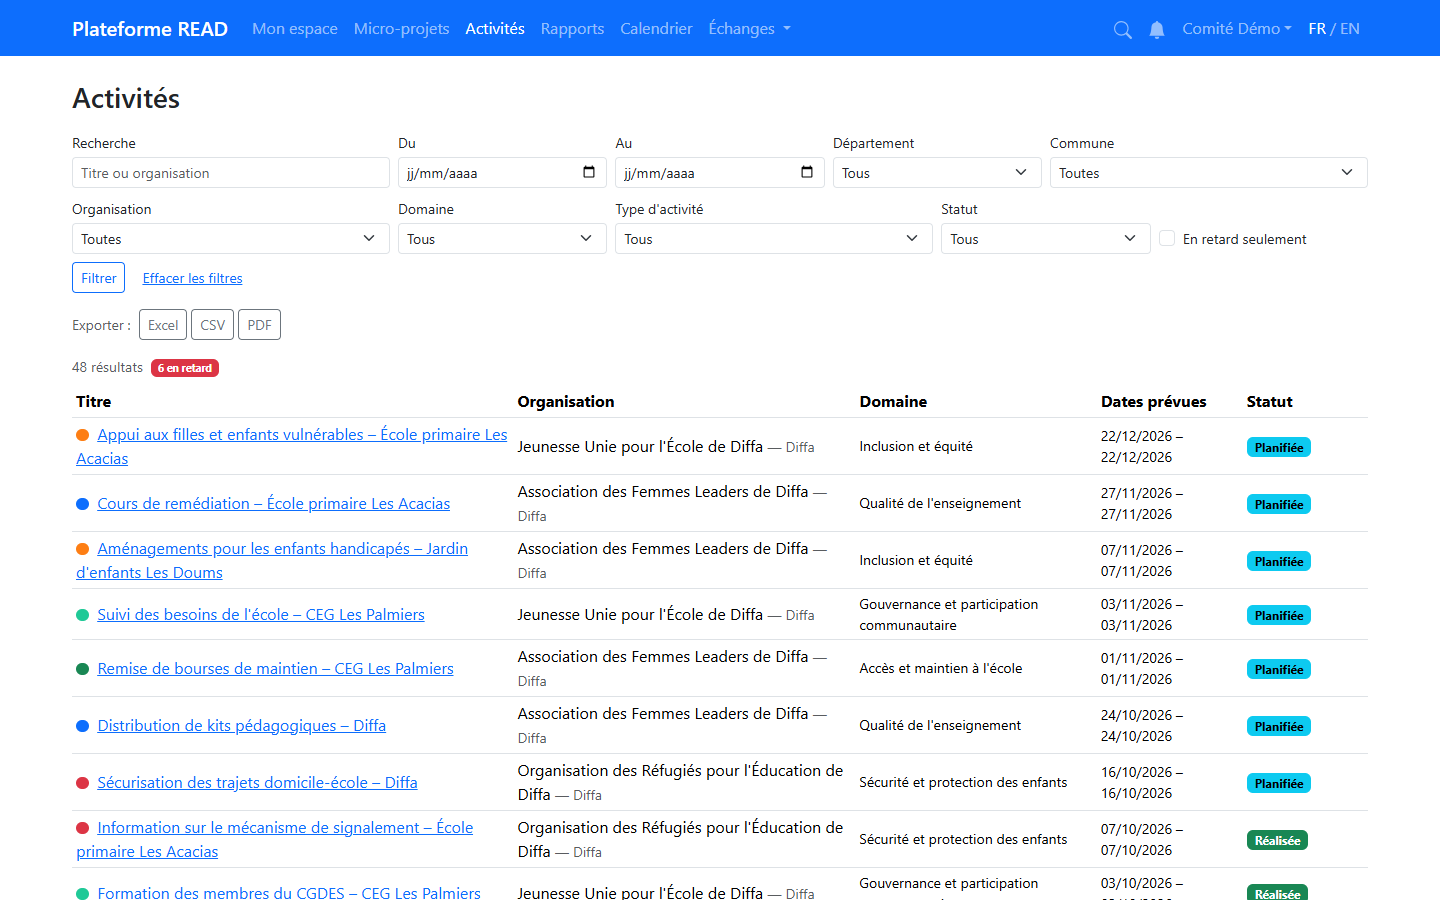Open Distribution de kits pédagogiques – Diffa

[x=241, y=726]
